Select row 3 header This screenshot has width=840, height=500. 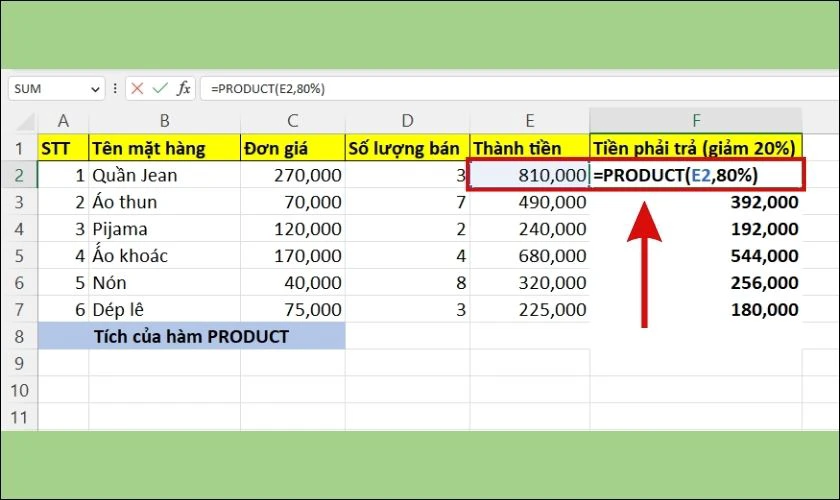click(x=19, y=202)
